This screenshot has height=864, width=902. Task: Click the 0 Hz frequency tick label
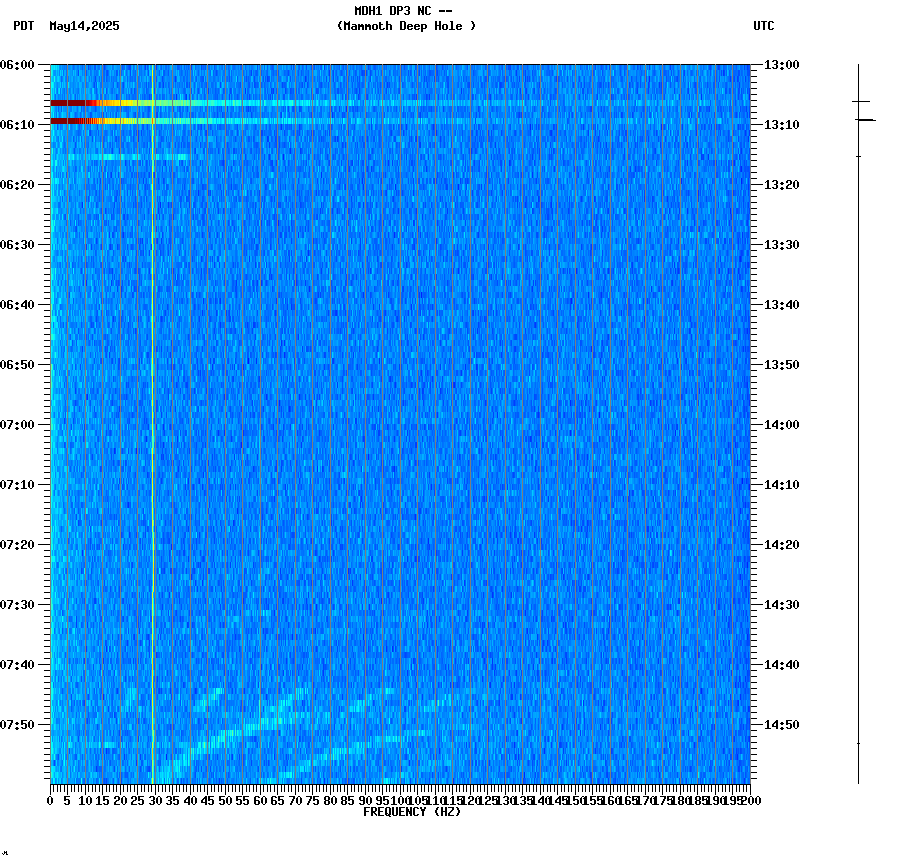coord(48,800)
